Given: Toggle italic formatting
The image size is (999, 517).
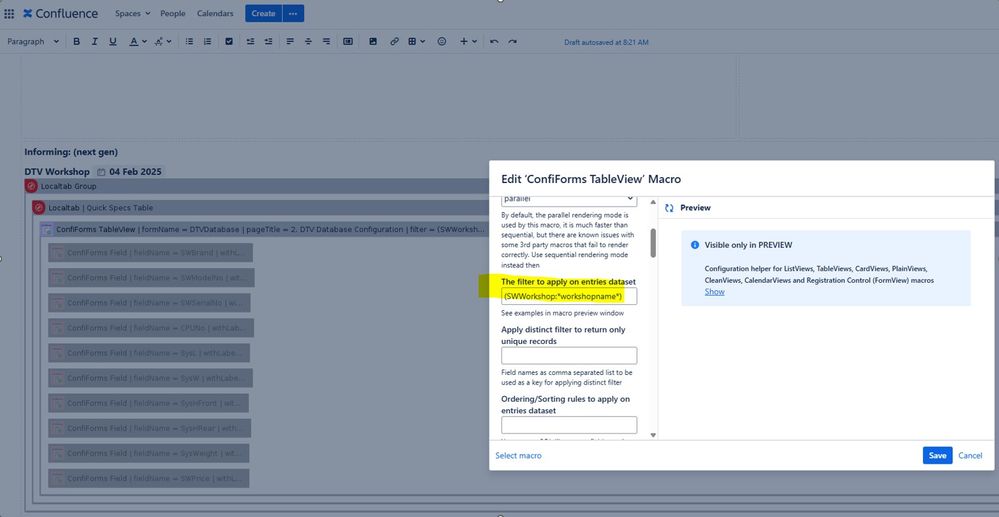Looking at the screenshot, I should tap(94, 41).
